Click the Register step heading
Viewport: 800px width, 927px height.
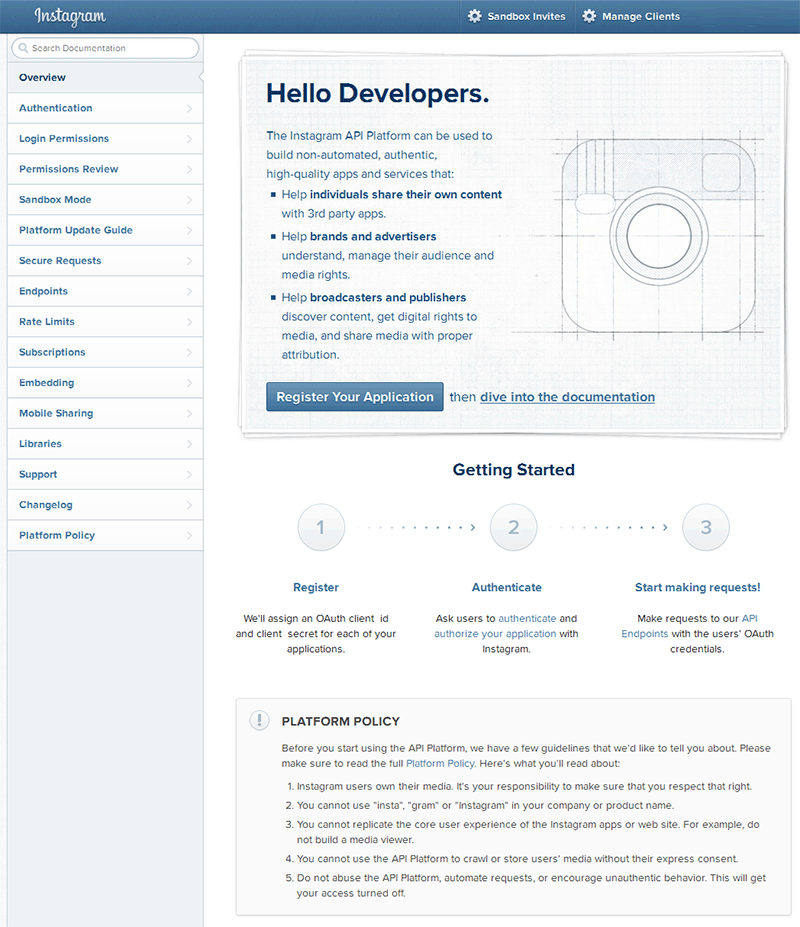coord(316,587)
